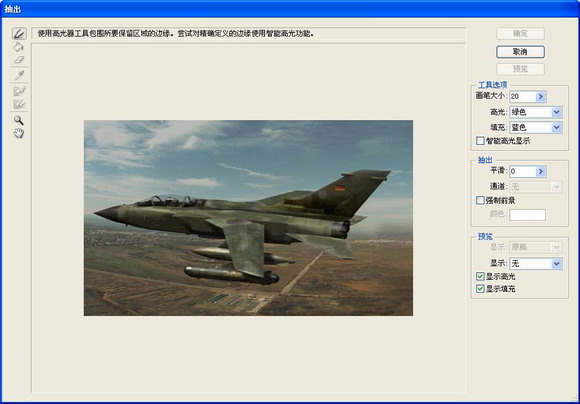Select the Eyedropper tool
The width and height of the screenshot is (580, 404).
[19, 75]
